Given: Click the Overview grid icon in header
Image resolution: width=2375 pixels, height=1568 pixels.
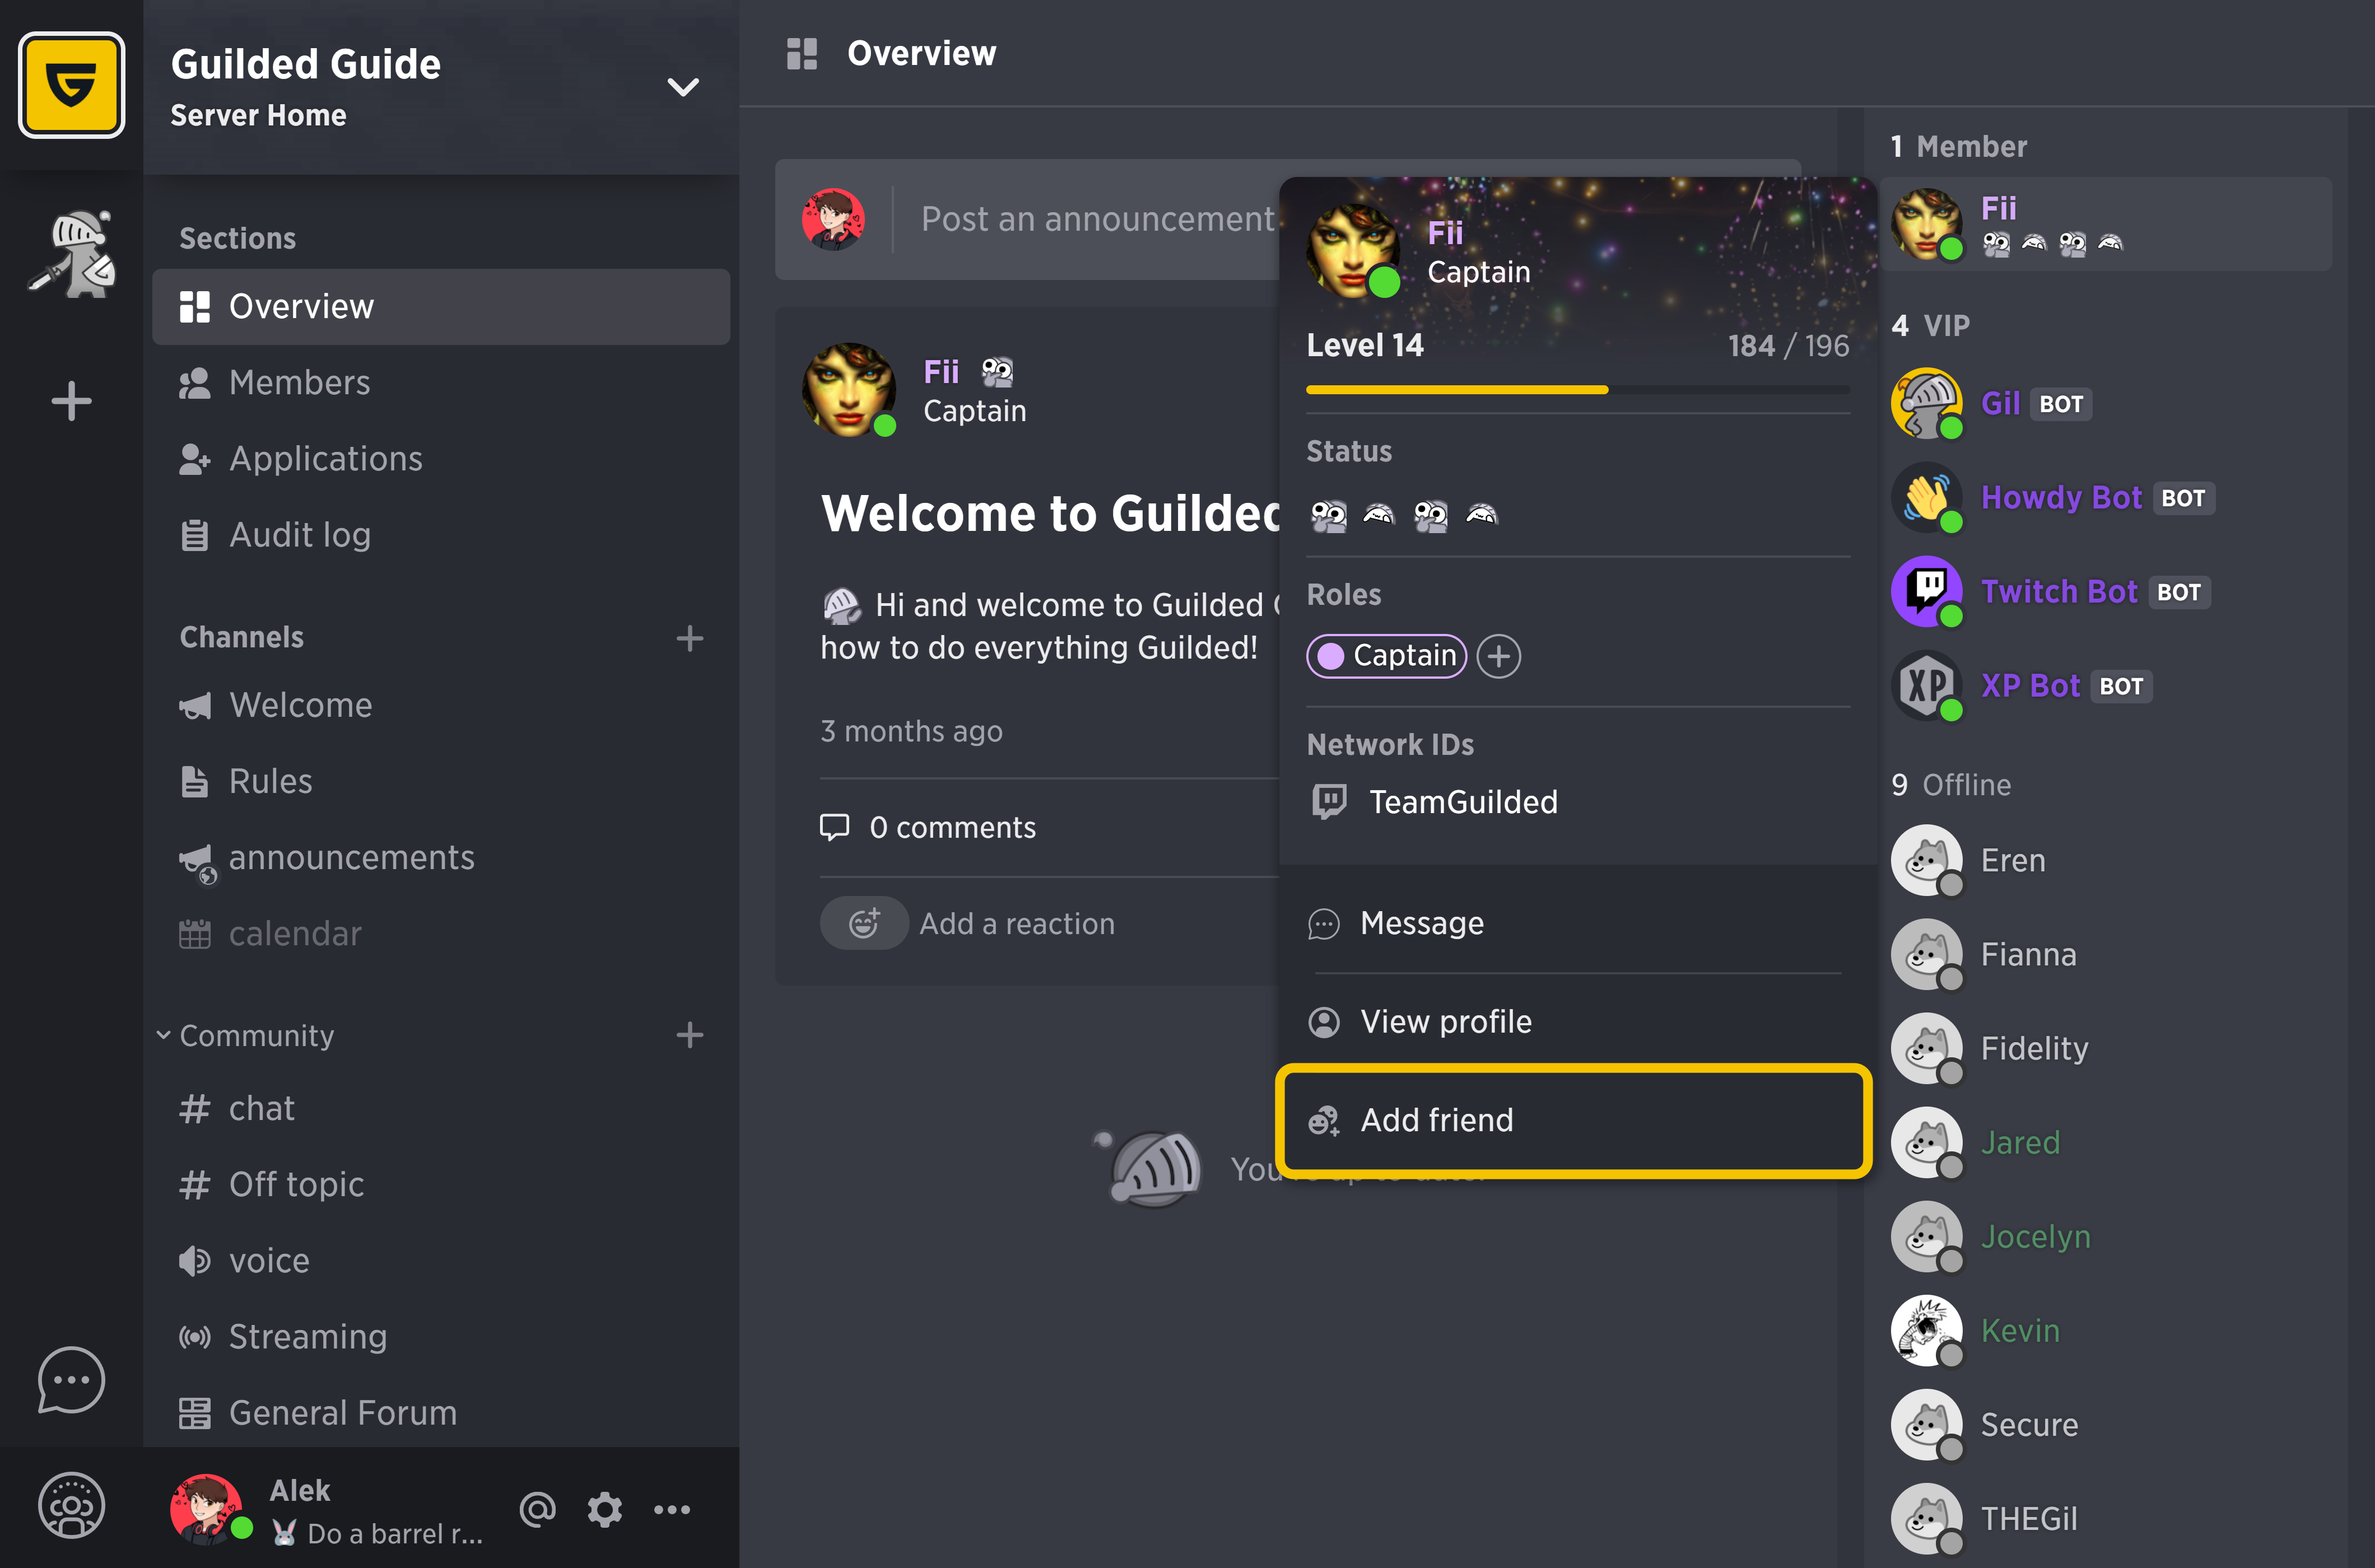Looking at the screenshot, I should 802,53.
